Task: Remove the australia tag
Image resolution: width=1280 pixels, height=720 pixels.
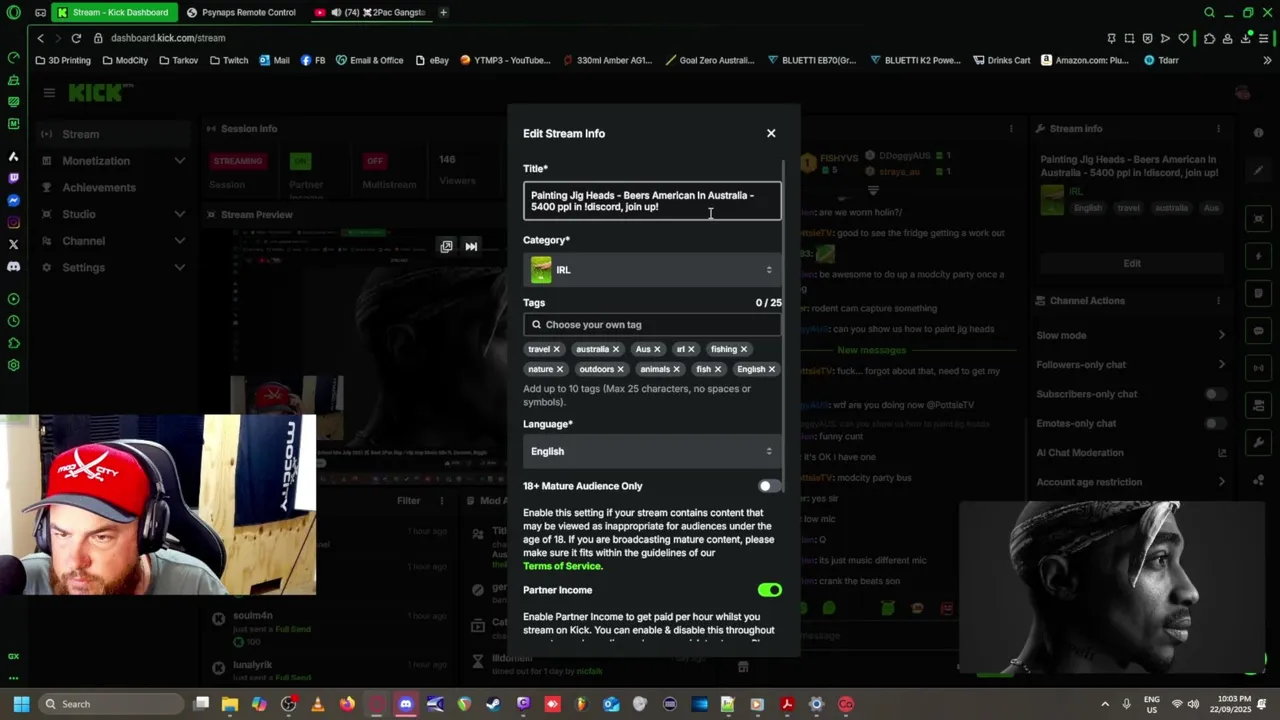Action: 616,349
